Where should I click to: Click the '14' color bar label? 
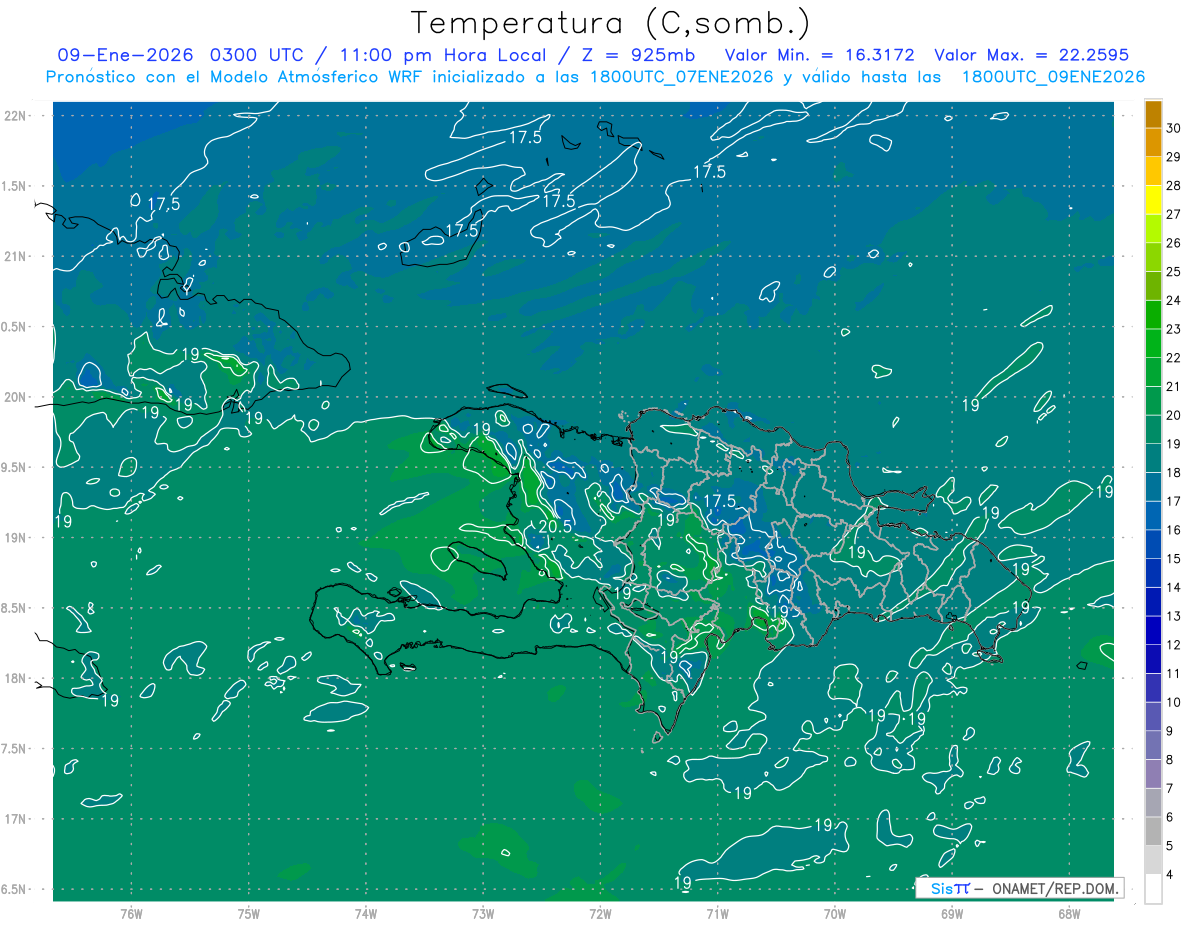(x=1174, y=587)
